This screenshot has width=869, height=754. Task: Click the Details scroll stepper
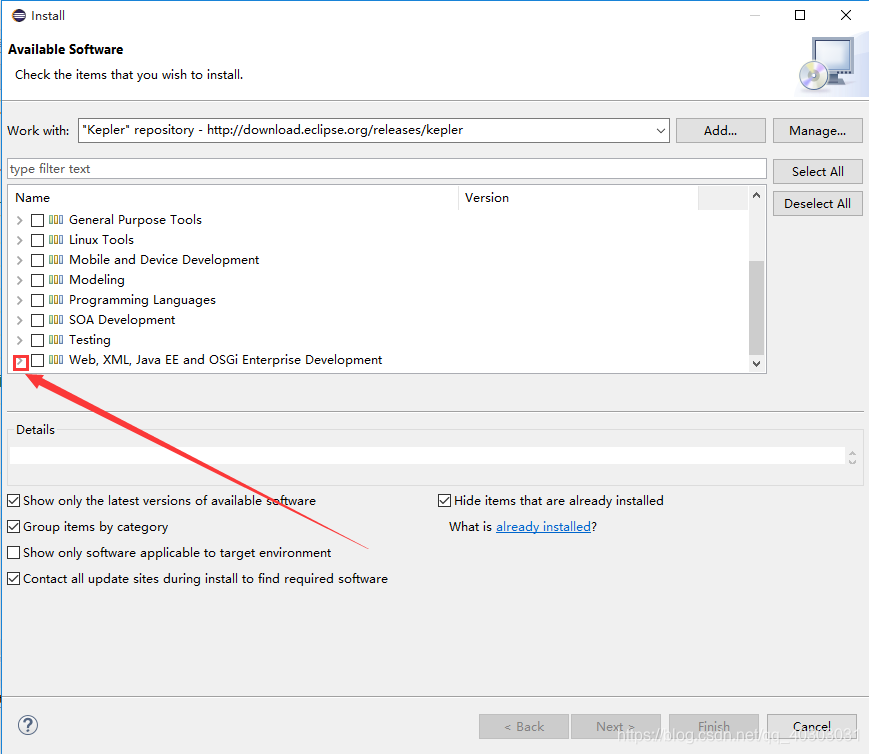(852, 457)
